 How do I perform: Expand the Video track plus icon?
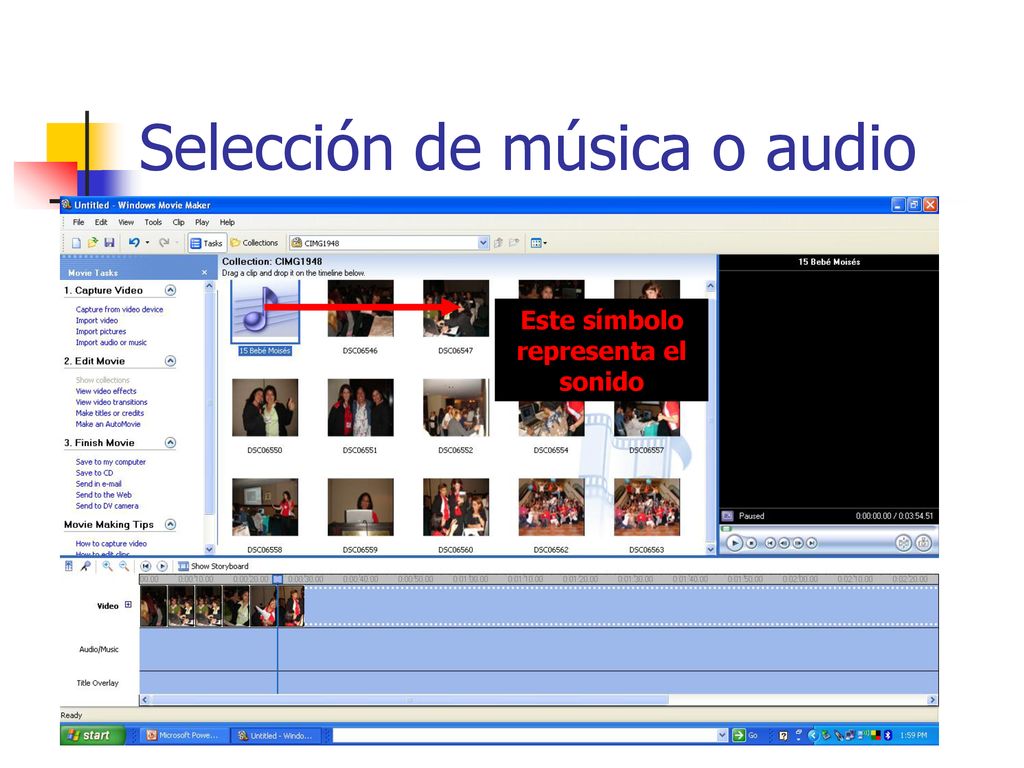coord(128,605)
